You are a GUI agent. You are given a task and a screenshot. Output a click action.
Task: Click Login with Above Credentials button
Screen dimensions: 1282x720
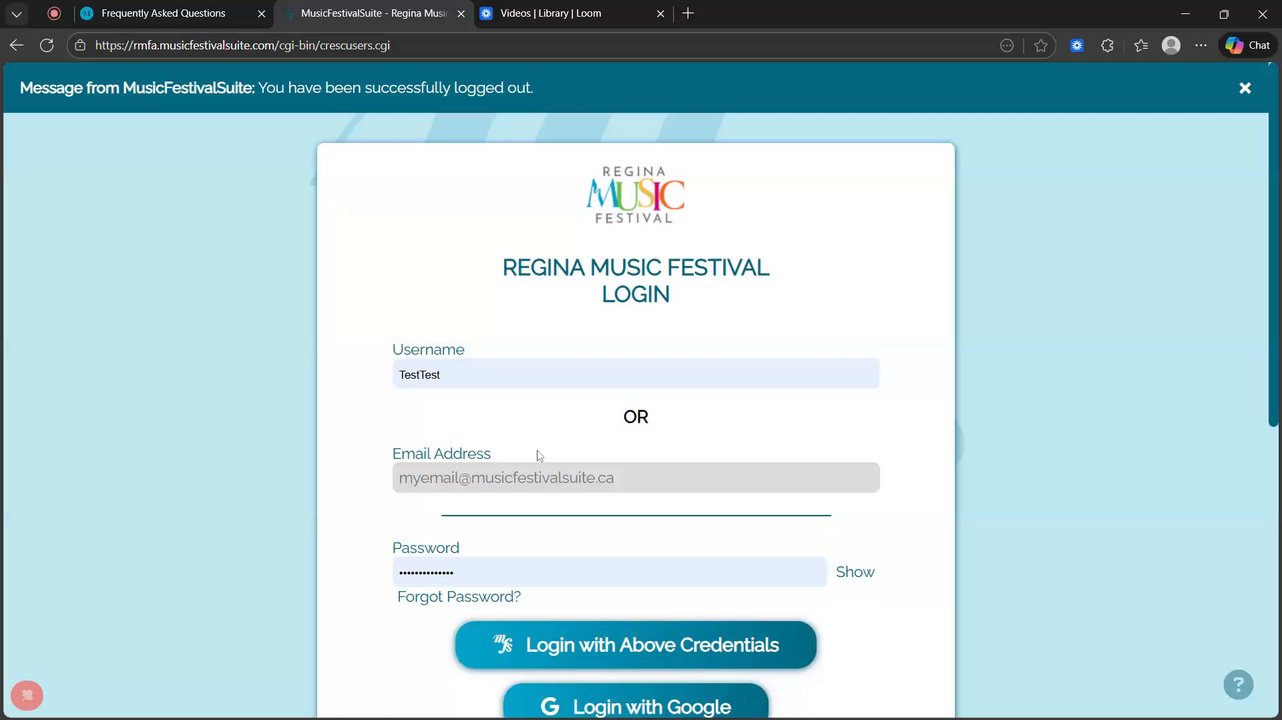(x=636, y=645)
